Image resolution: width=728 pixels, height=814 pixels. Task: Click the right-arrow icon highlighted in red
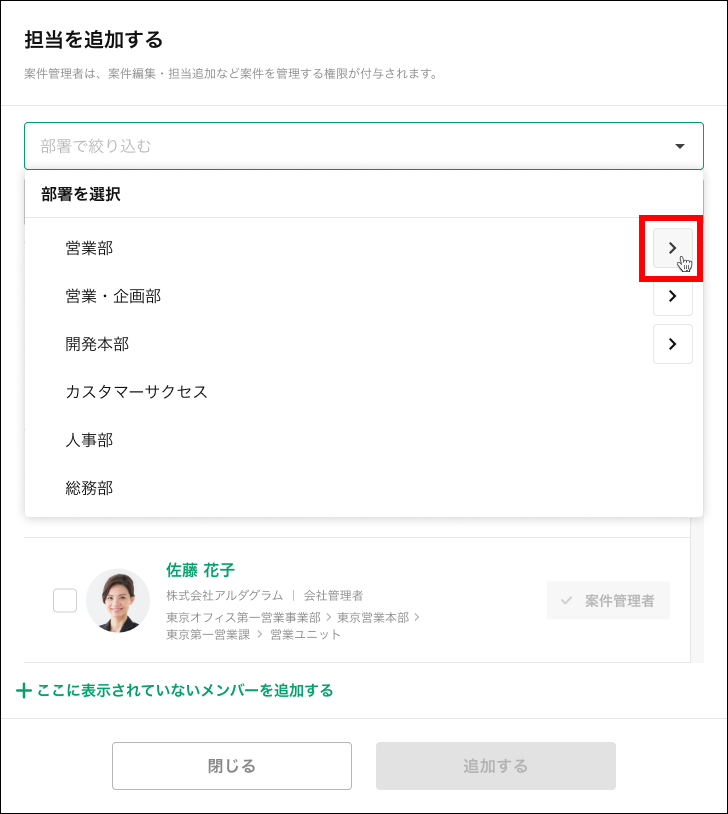[x=672, y=247]
